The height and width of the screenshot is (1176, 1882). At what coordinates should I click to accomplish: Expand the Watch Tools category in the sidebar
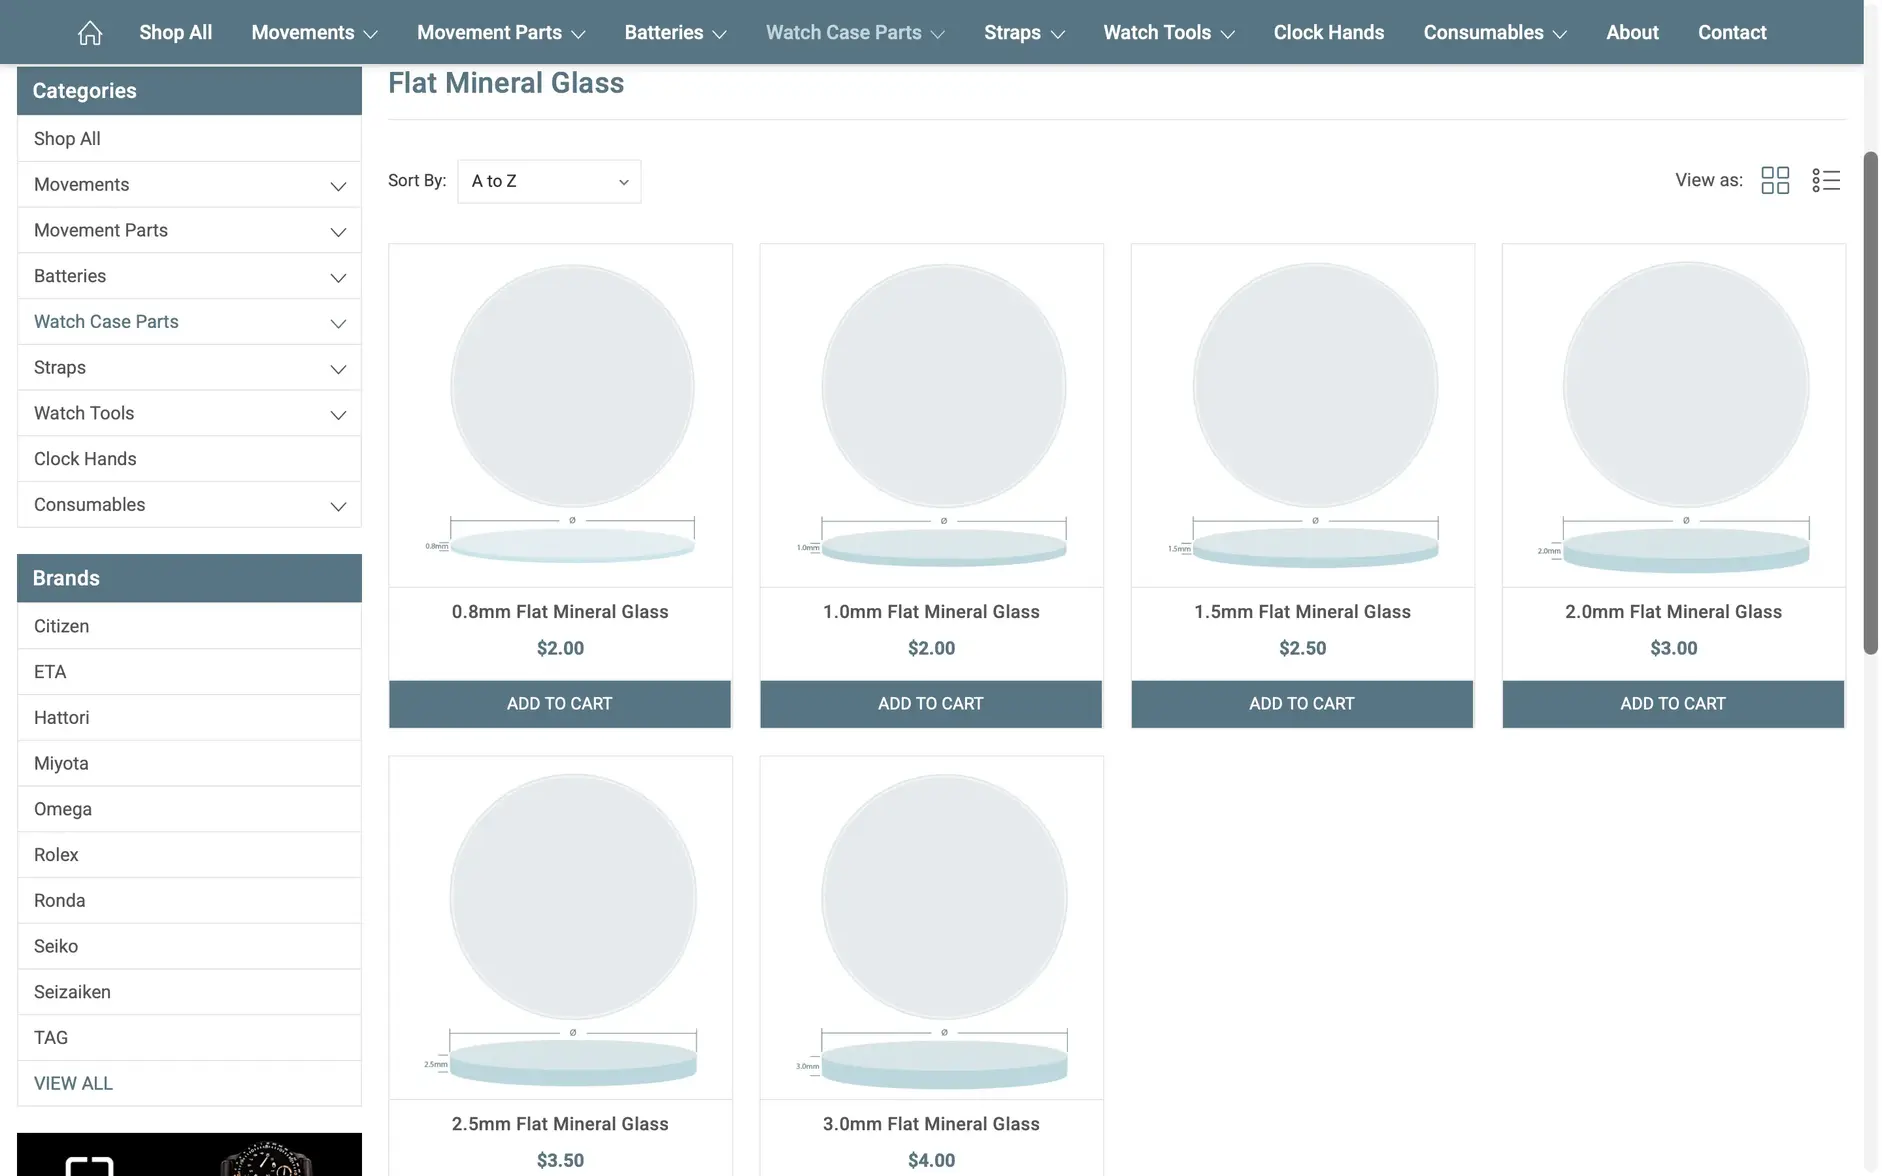point(338,413)
